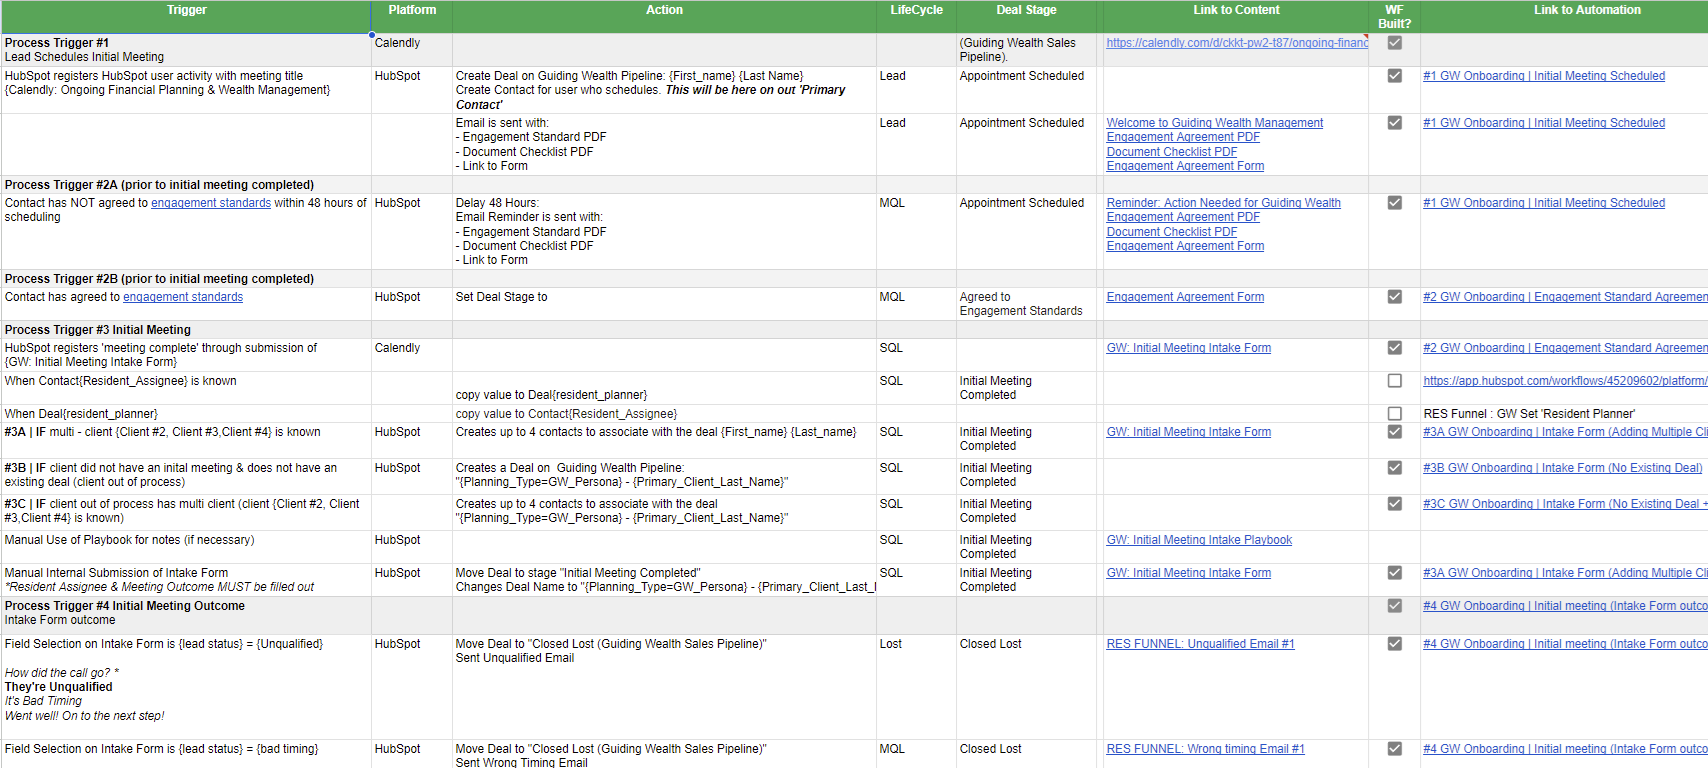This screenshot has width=1708, height=768.
Task: Toggle checkbox in Process Trigger #4 row
Action: 1394,606
